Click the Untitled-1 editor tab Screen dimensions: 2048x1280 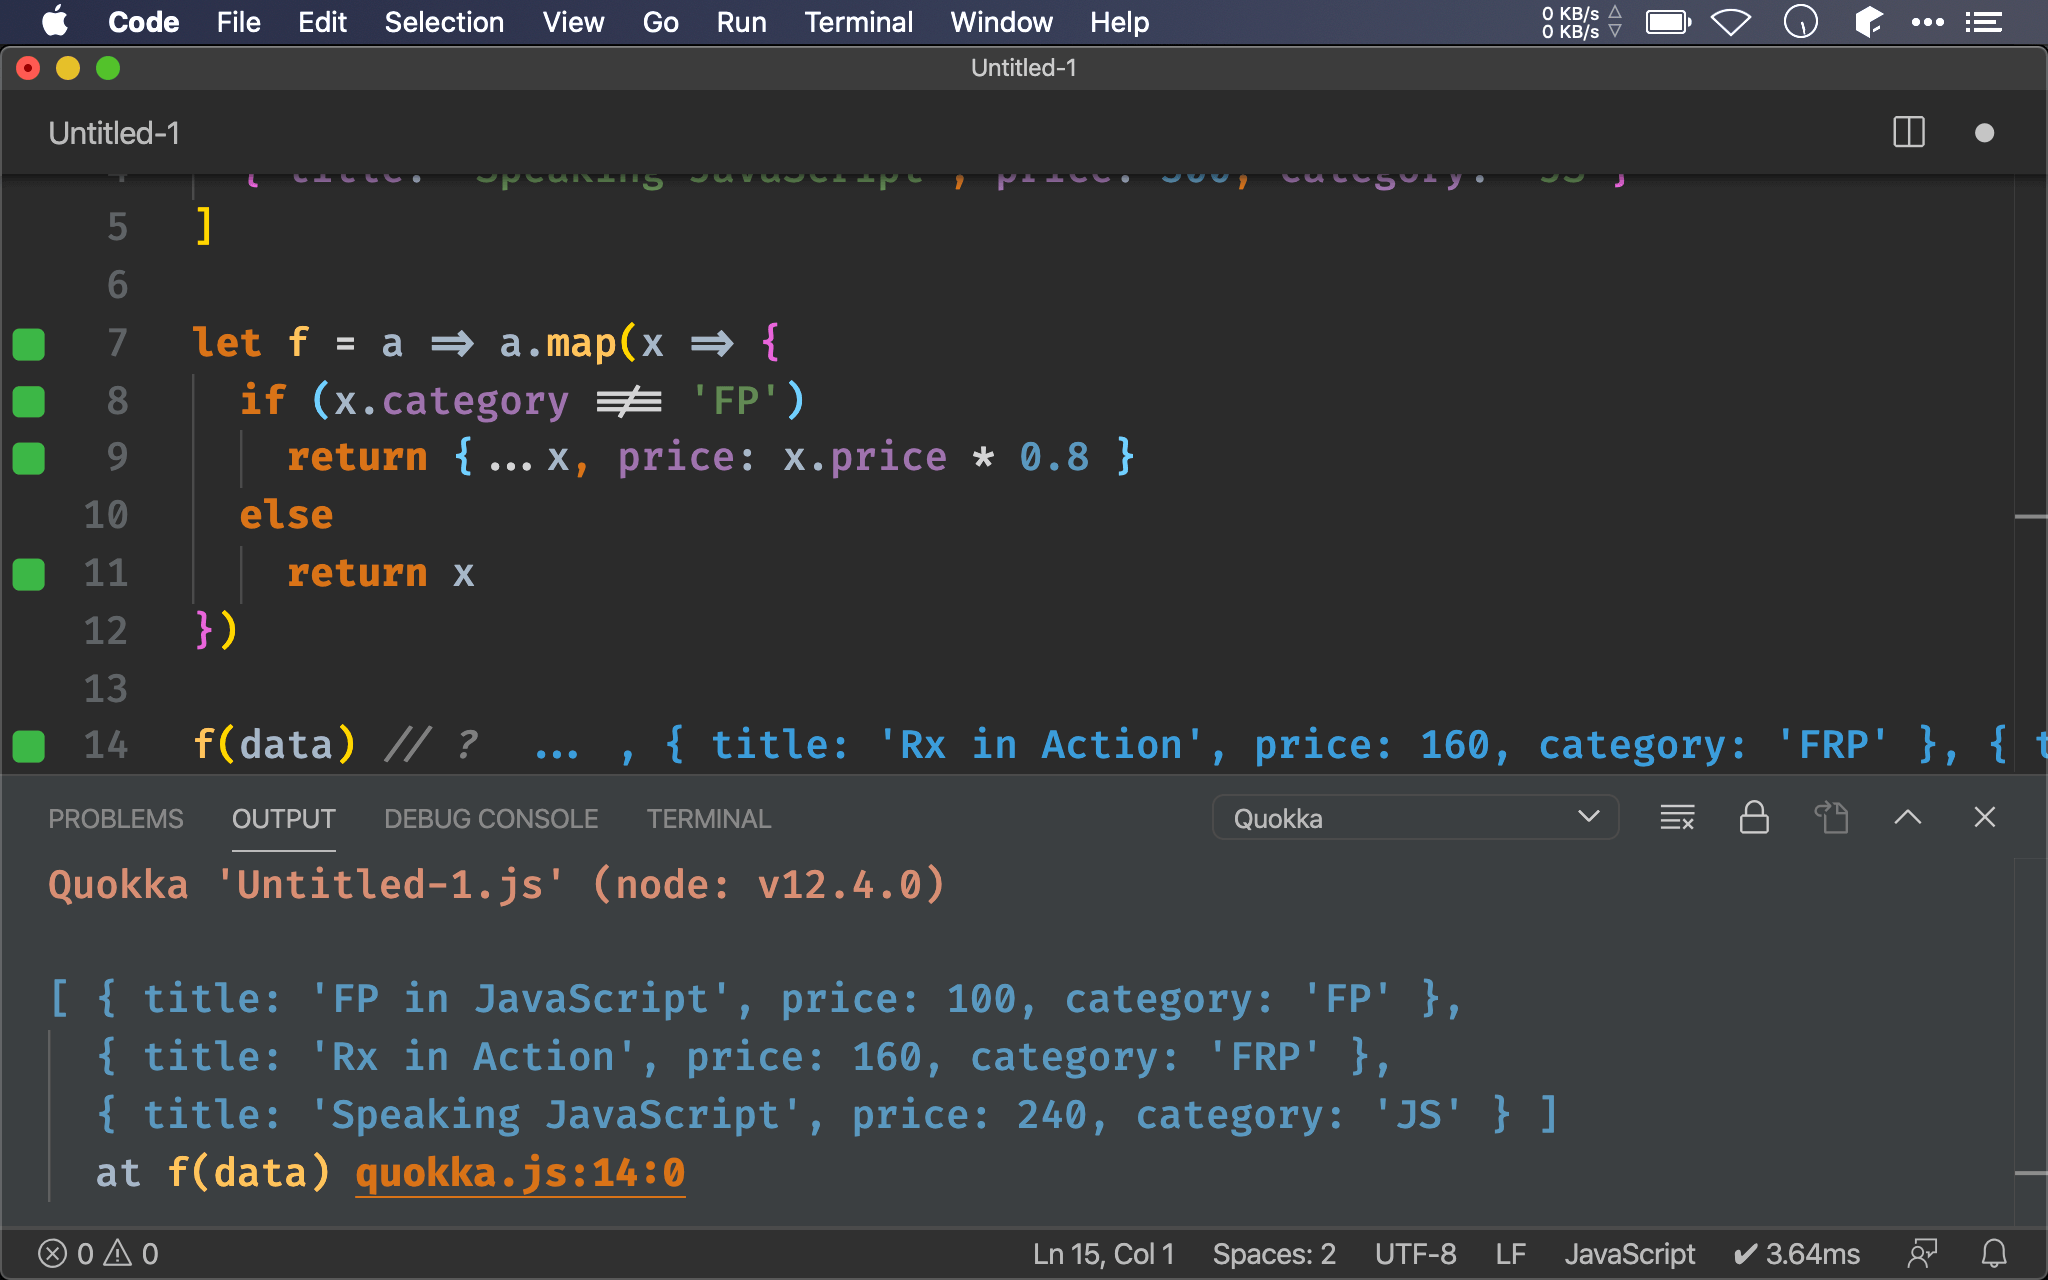coord(114,133)
